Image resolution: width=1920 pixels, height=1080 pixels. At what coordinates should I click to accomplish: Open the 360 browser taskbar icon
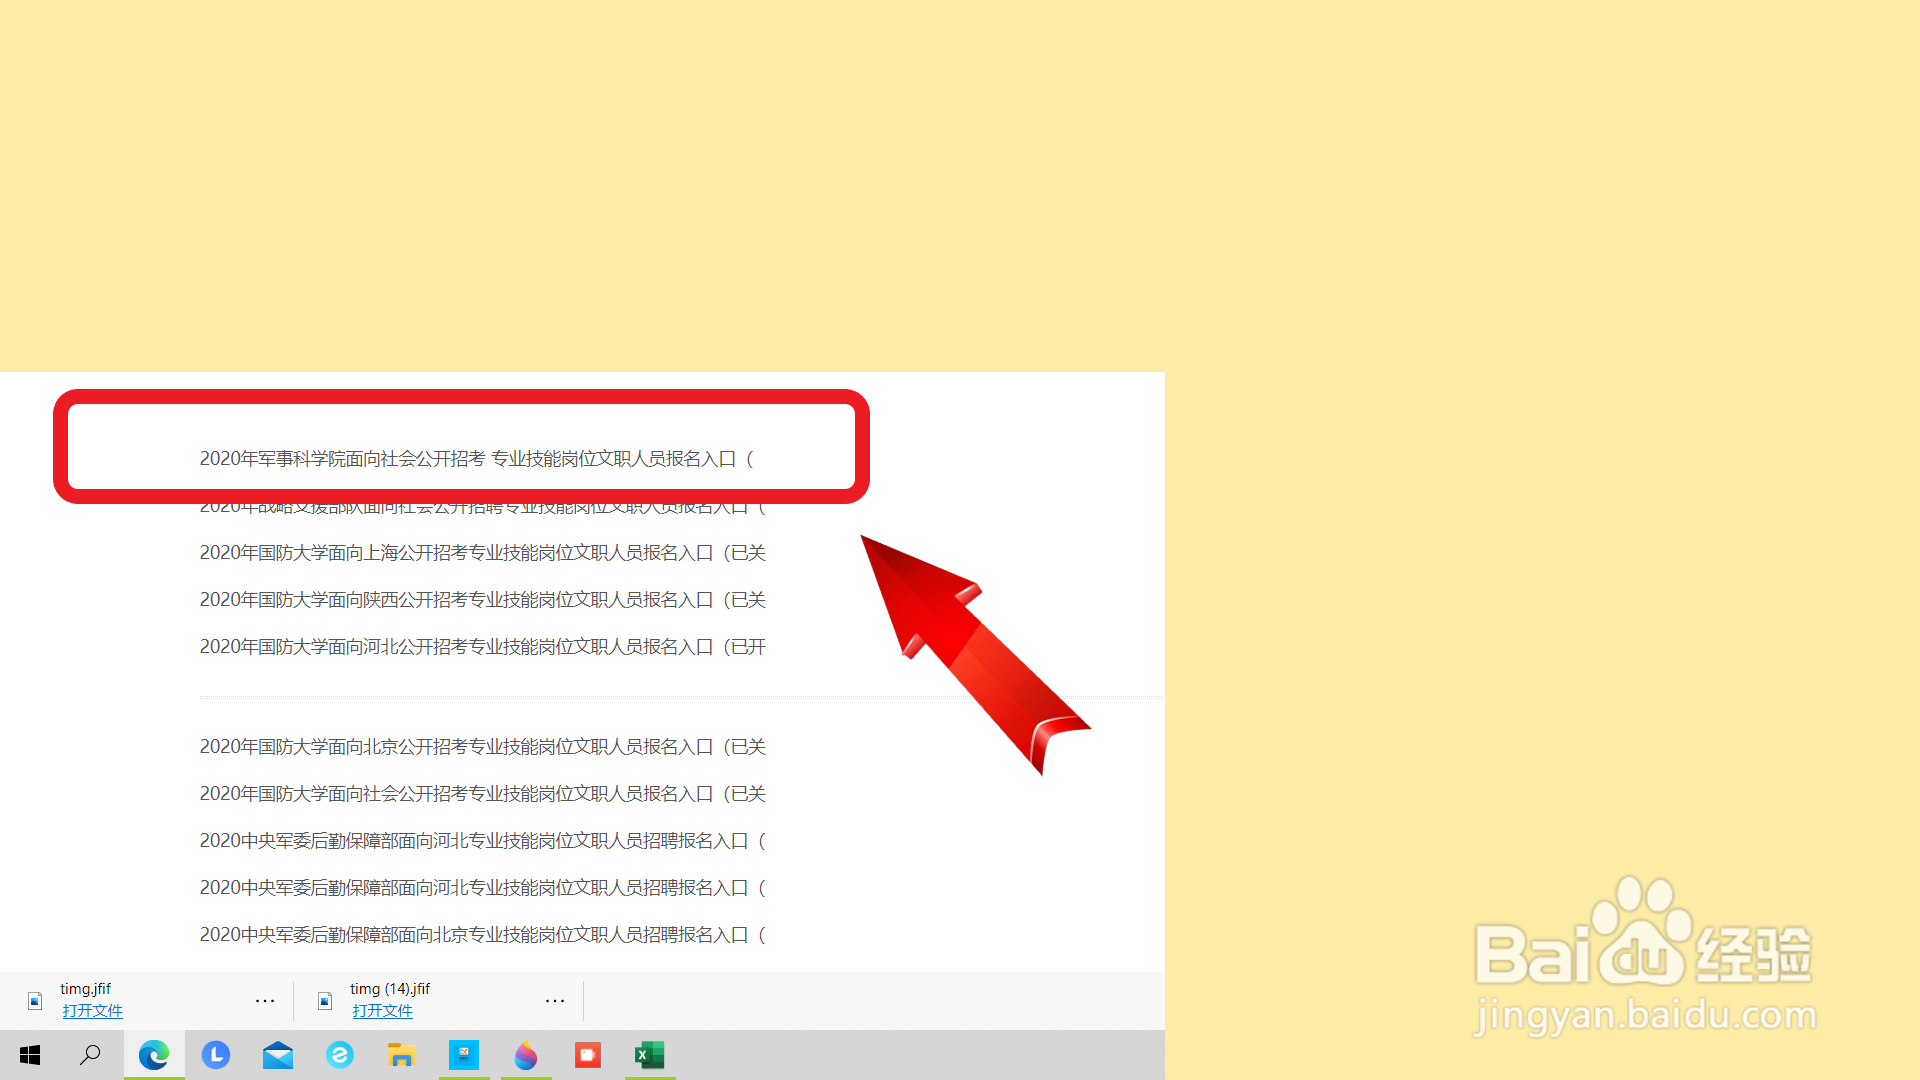[x=340, y=1055]
